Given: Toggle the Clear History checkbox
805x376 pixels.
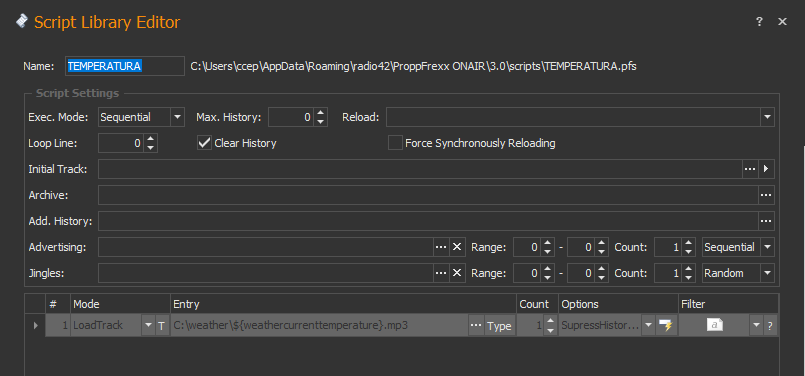Looking at the screenshot, I should click(205, 143).
